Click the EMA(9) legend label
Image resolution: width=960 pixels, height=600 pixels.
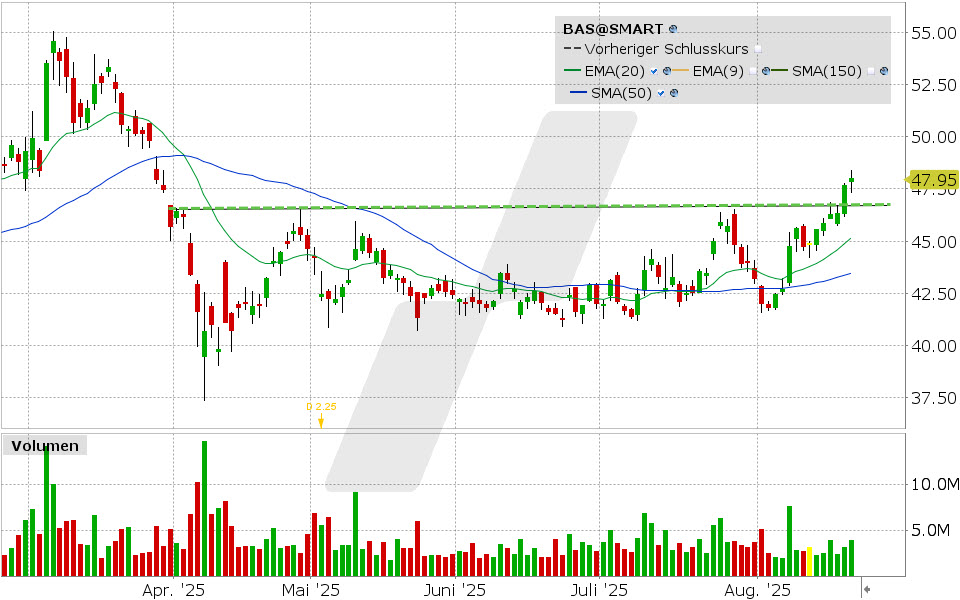click(718, 72)
